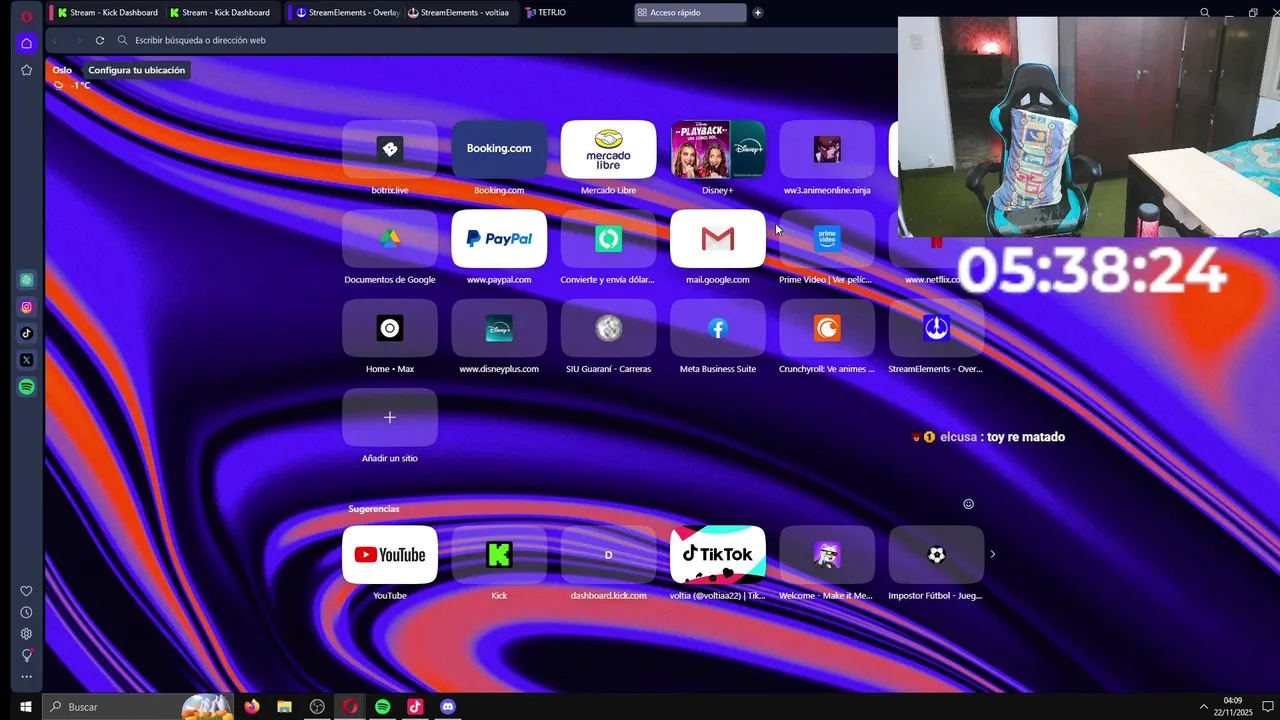Viewport: 1280px width, 720px height.
Task: Open Discord from the taskbar
Action: coord(448,707)
